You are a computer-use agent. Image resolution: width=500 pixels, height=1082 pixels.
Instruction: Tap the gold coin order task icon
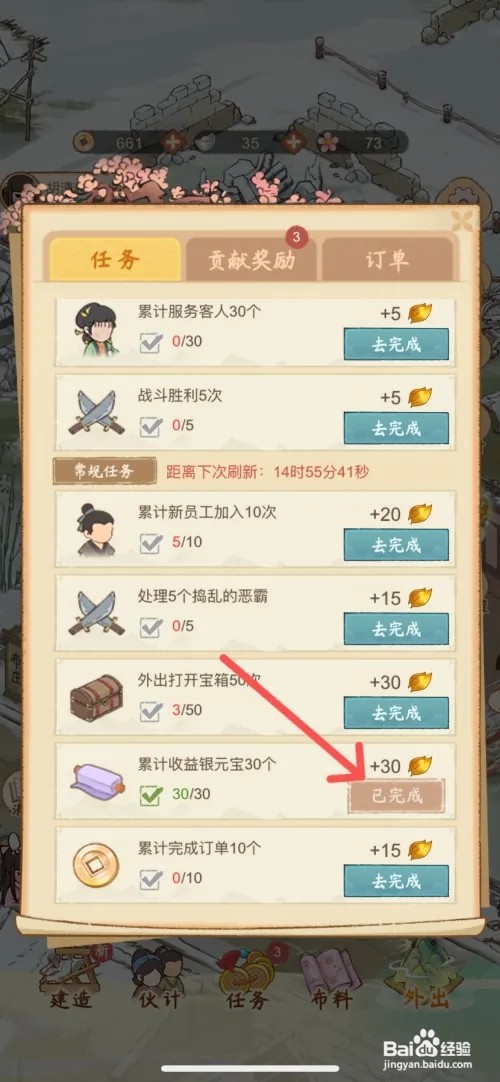click(x=96, y=865)
